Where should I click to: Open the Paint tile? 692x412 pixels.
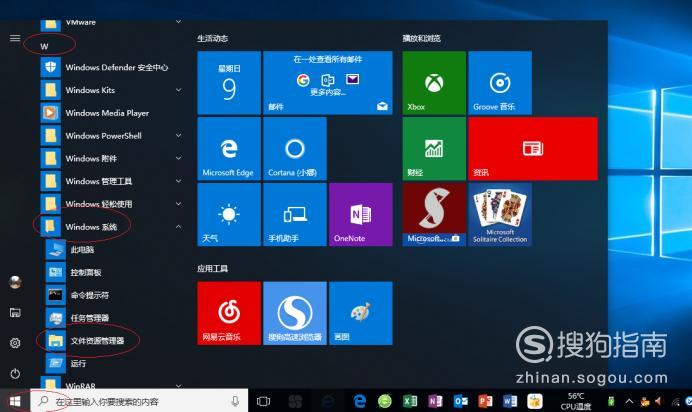[x=361, y=313]
